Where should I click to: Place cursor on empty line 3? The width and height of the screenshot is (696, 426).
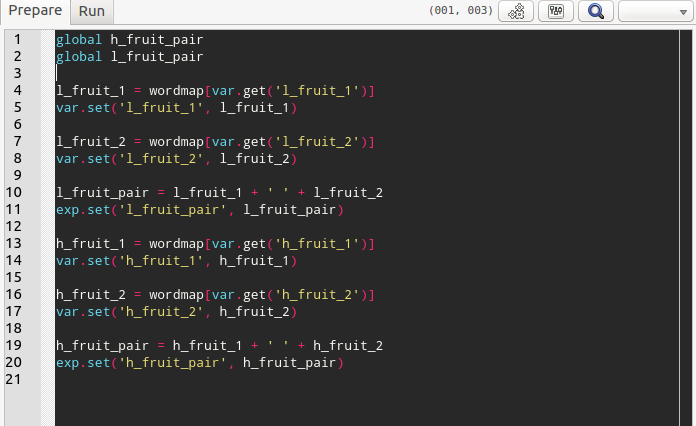point(367,74)
